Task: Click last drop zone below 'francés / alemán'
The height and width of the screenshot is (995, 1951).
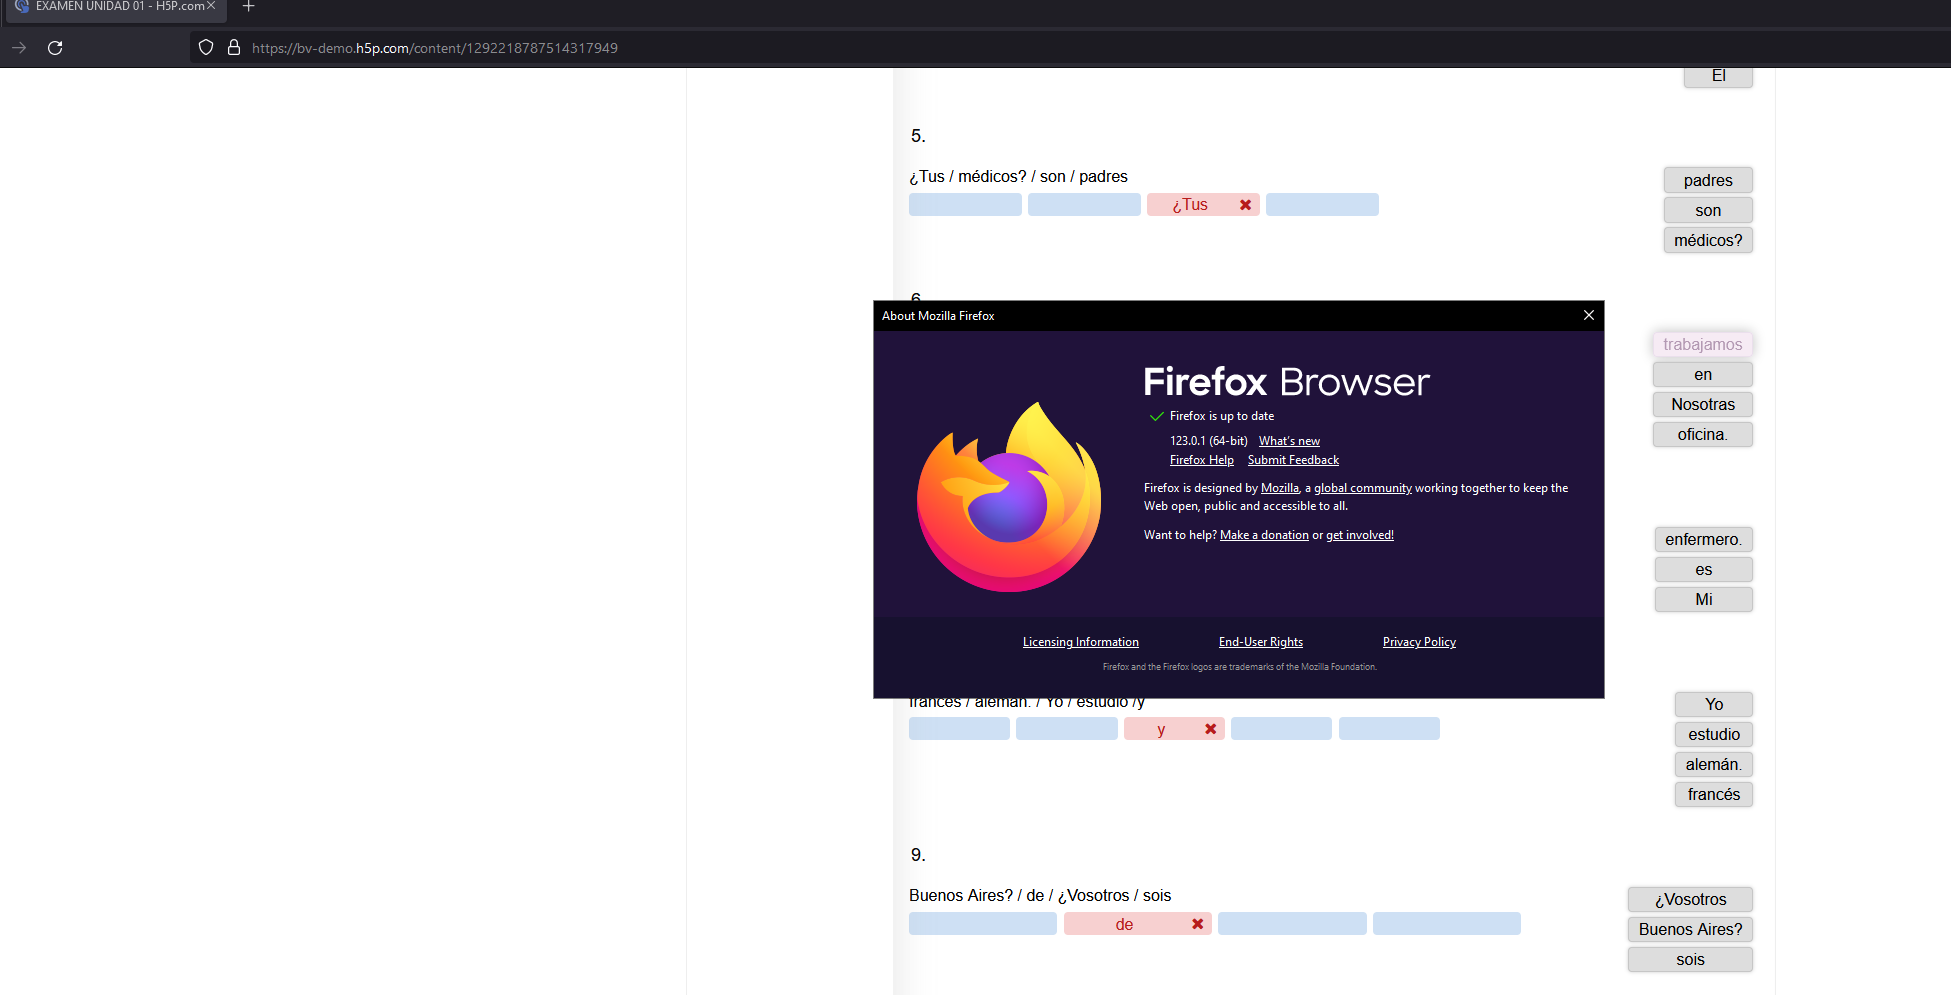Action: [x=1389, y=729]
